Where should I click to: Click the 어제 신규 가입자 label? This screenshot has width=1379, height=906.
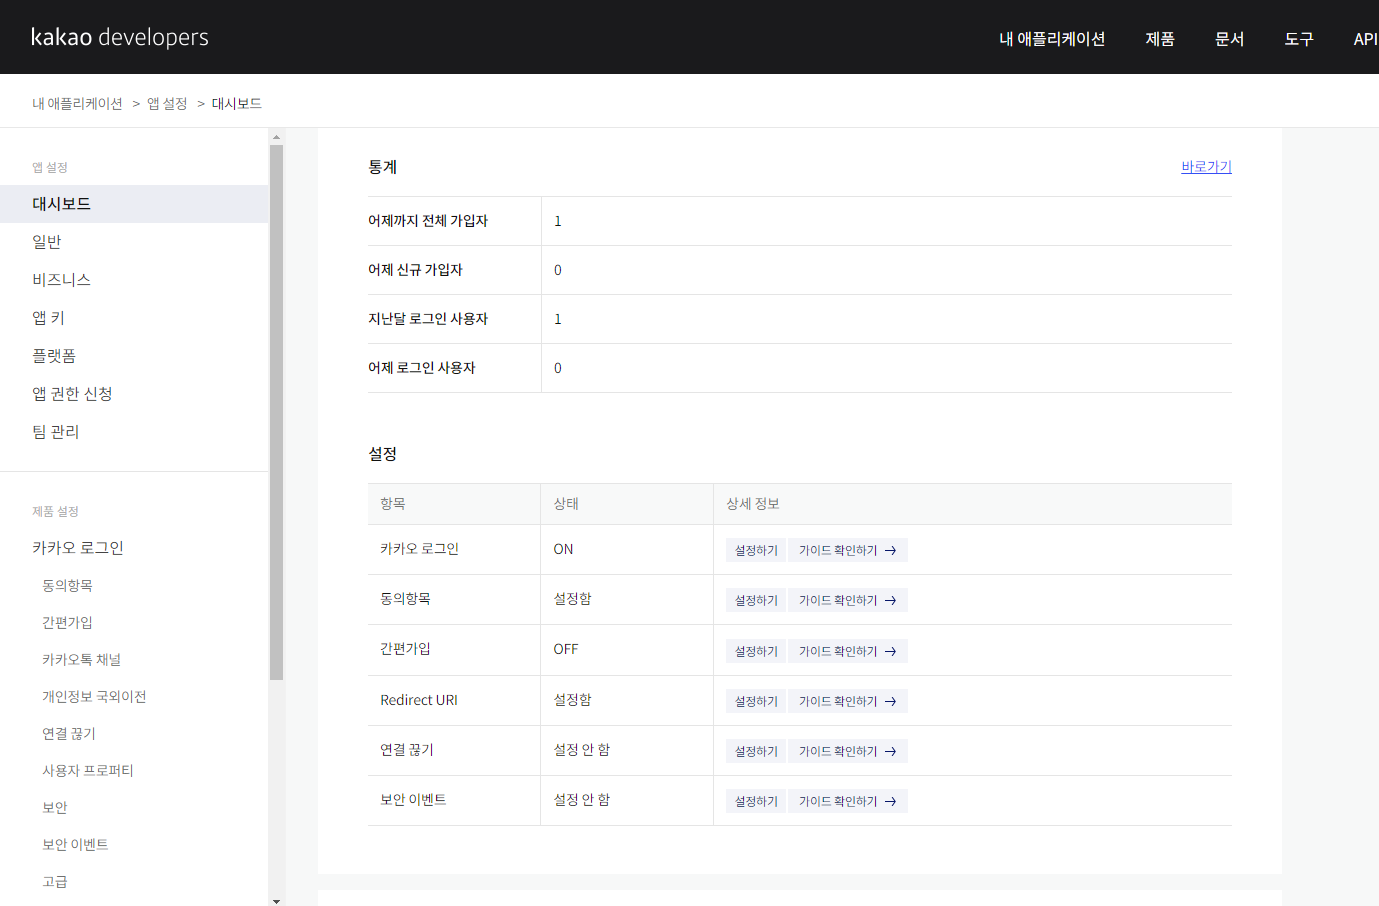pos(415,270)
